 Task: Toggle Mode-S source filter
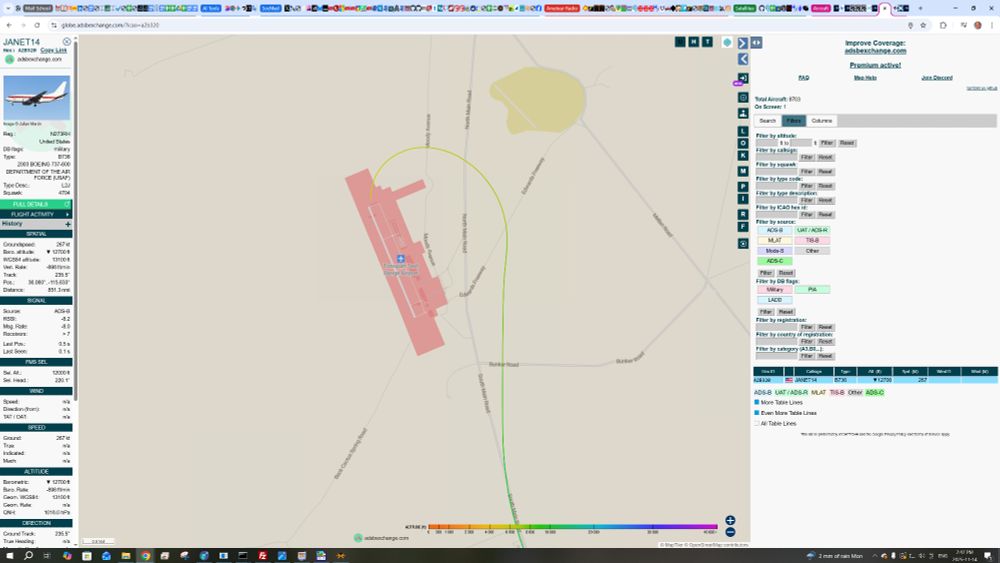point(775,251)
